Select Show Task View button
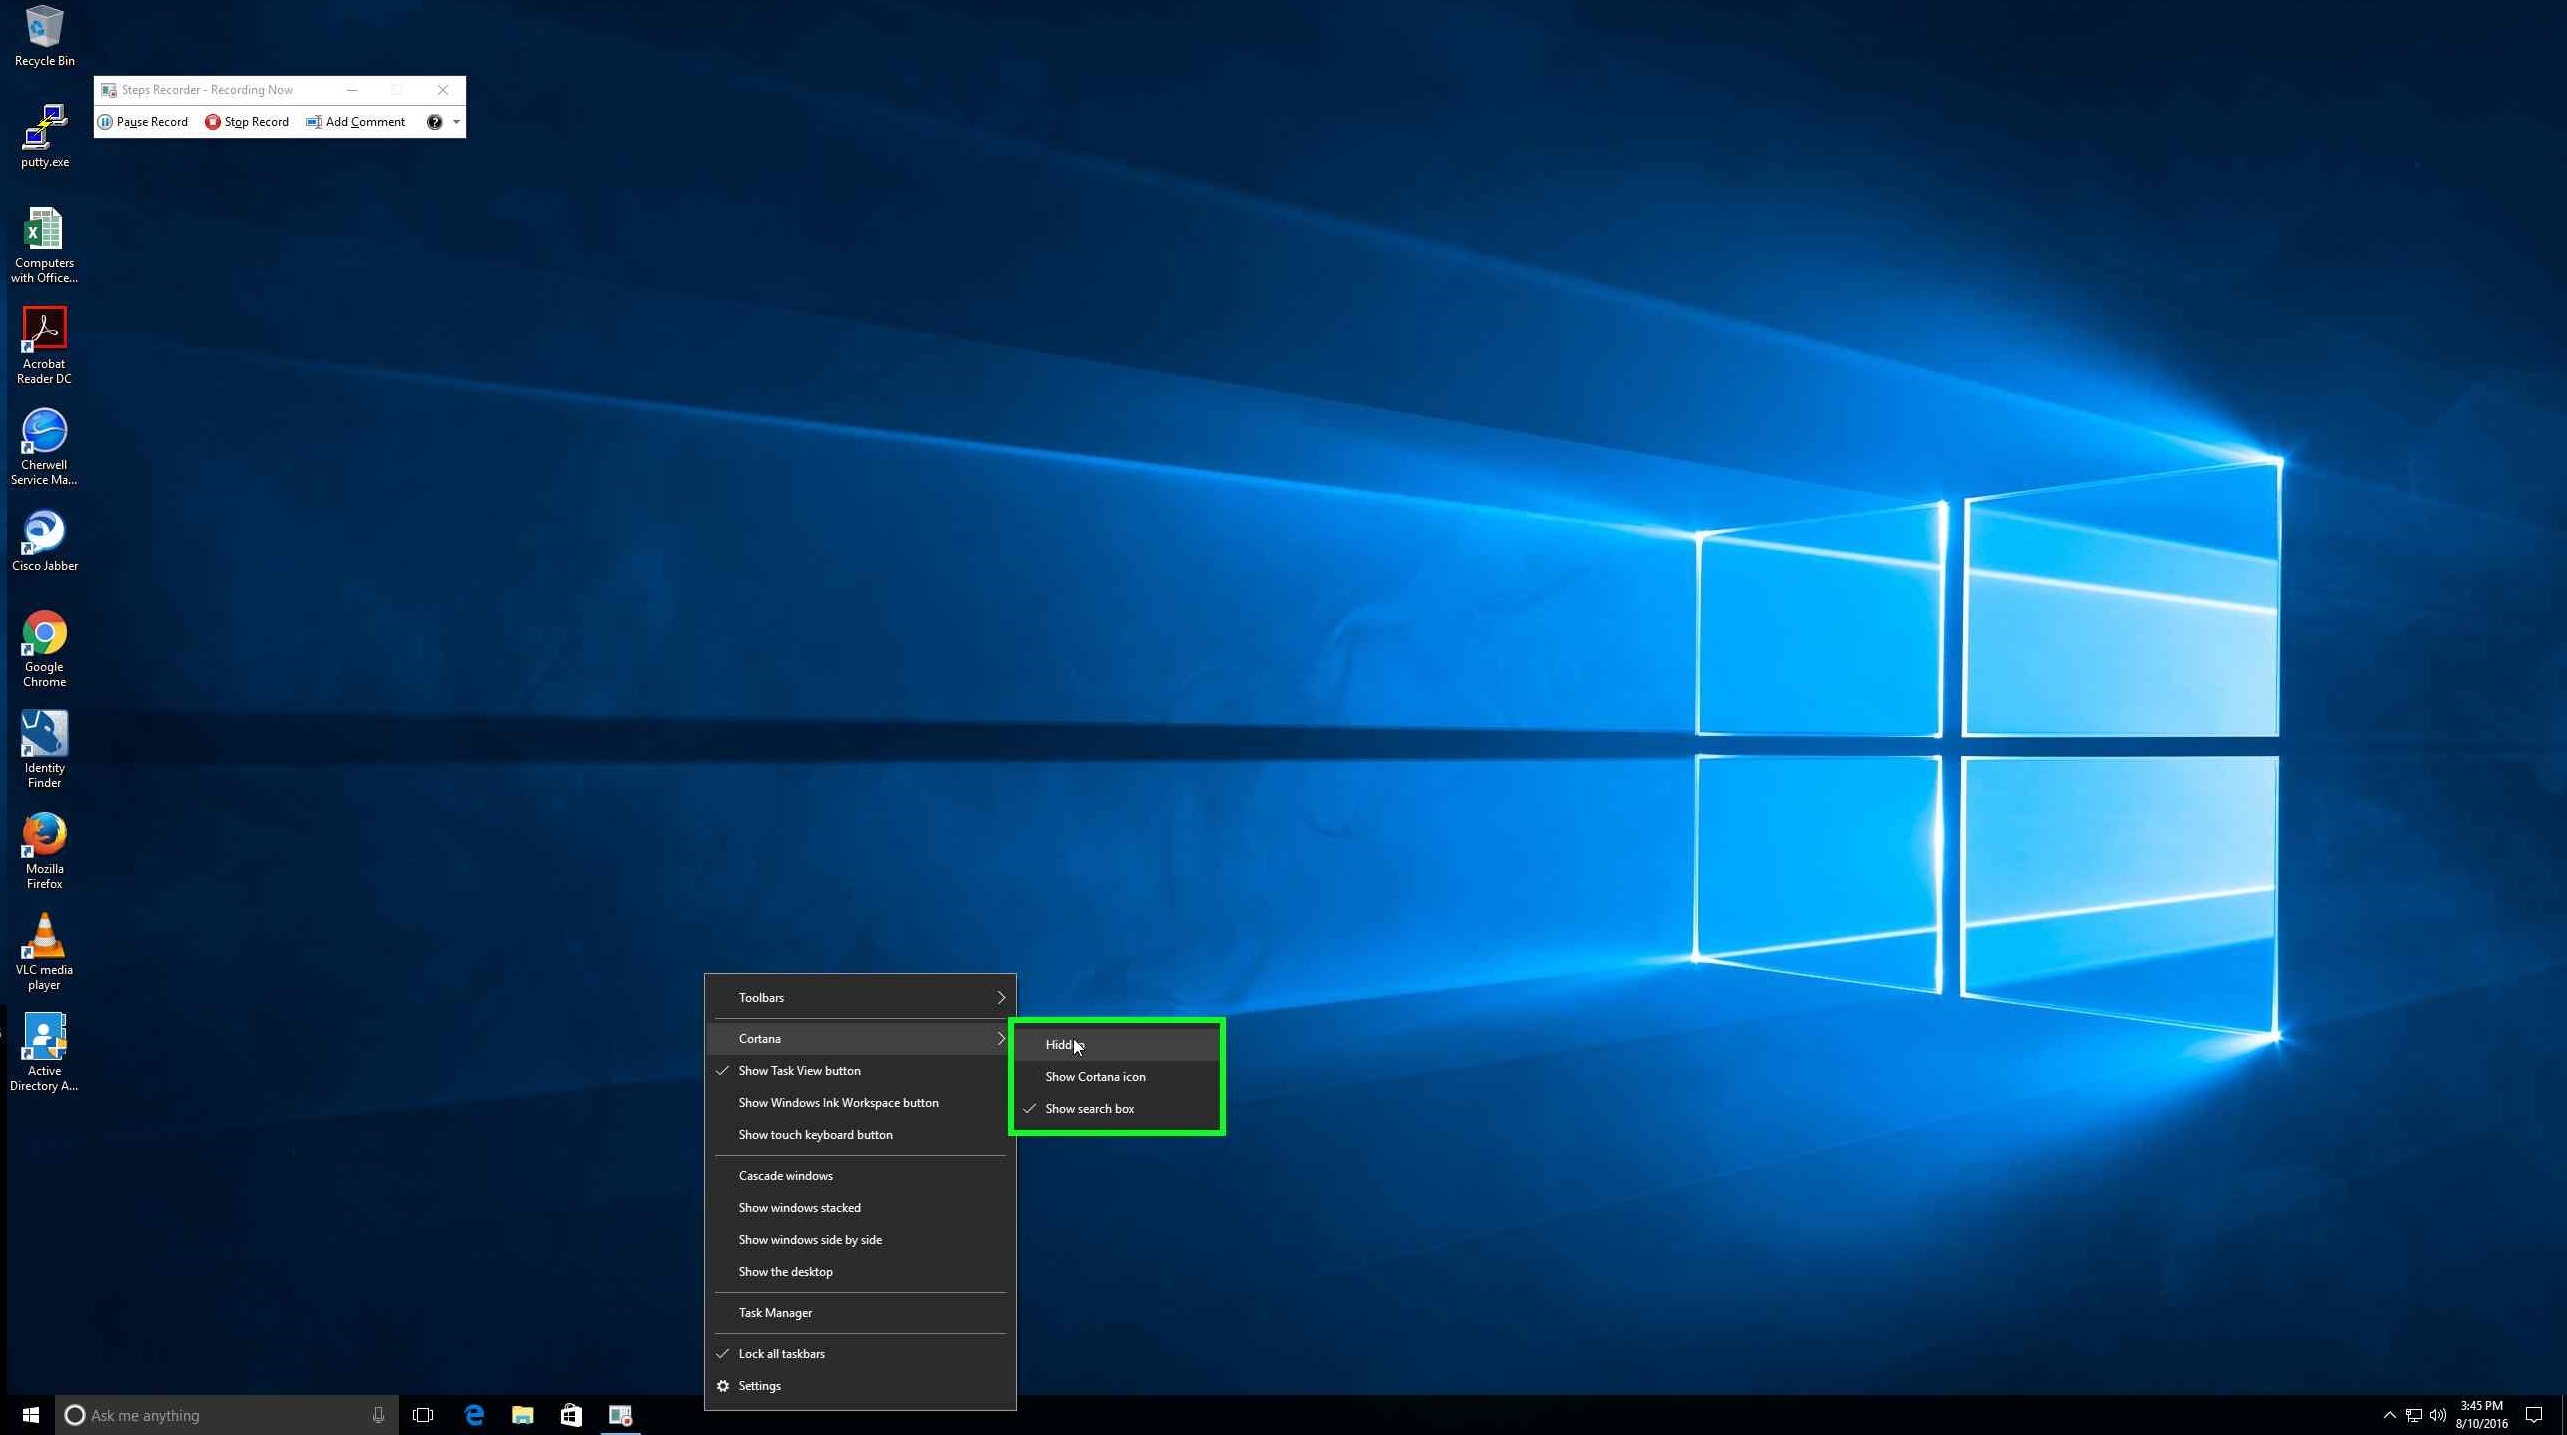 point(799,1070)
